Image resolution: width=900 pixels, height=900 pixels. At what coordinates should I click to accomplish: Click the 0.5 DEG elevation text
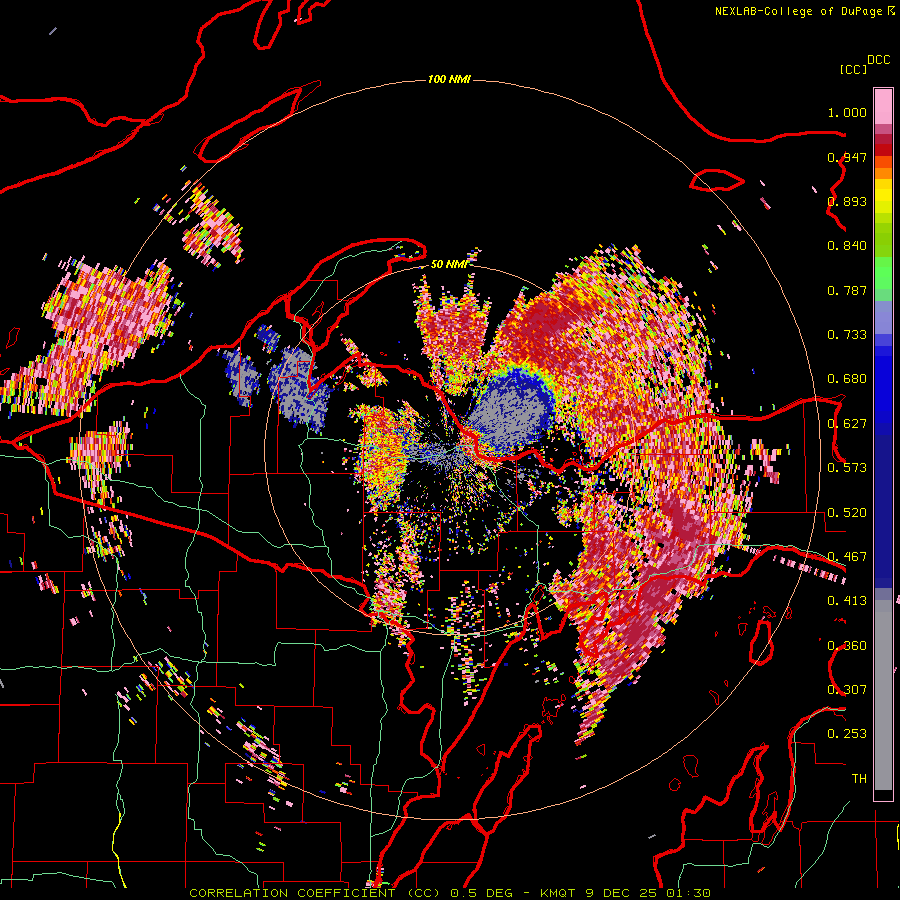pyautogui.click(x=482, y=893)
